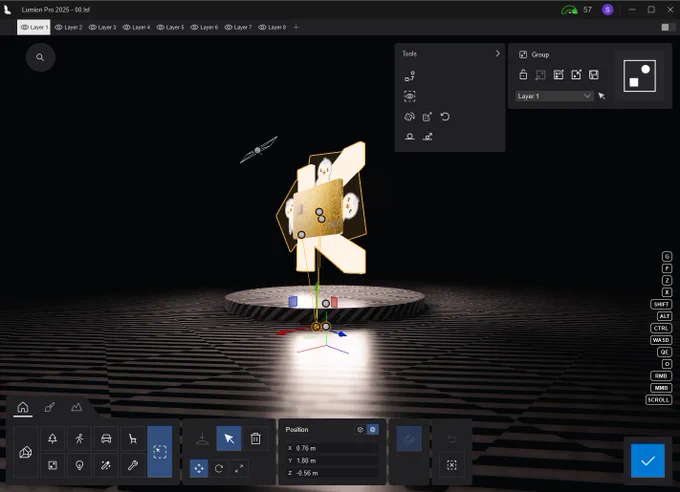Click the all-categories selection frame button
680x492 pixels.
(x=160, y=452)
